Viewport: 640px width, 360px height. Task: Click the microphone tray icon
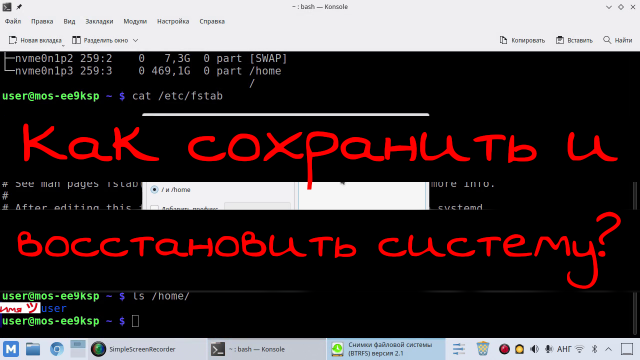[x=549, y=349]
